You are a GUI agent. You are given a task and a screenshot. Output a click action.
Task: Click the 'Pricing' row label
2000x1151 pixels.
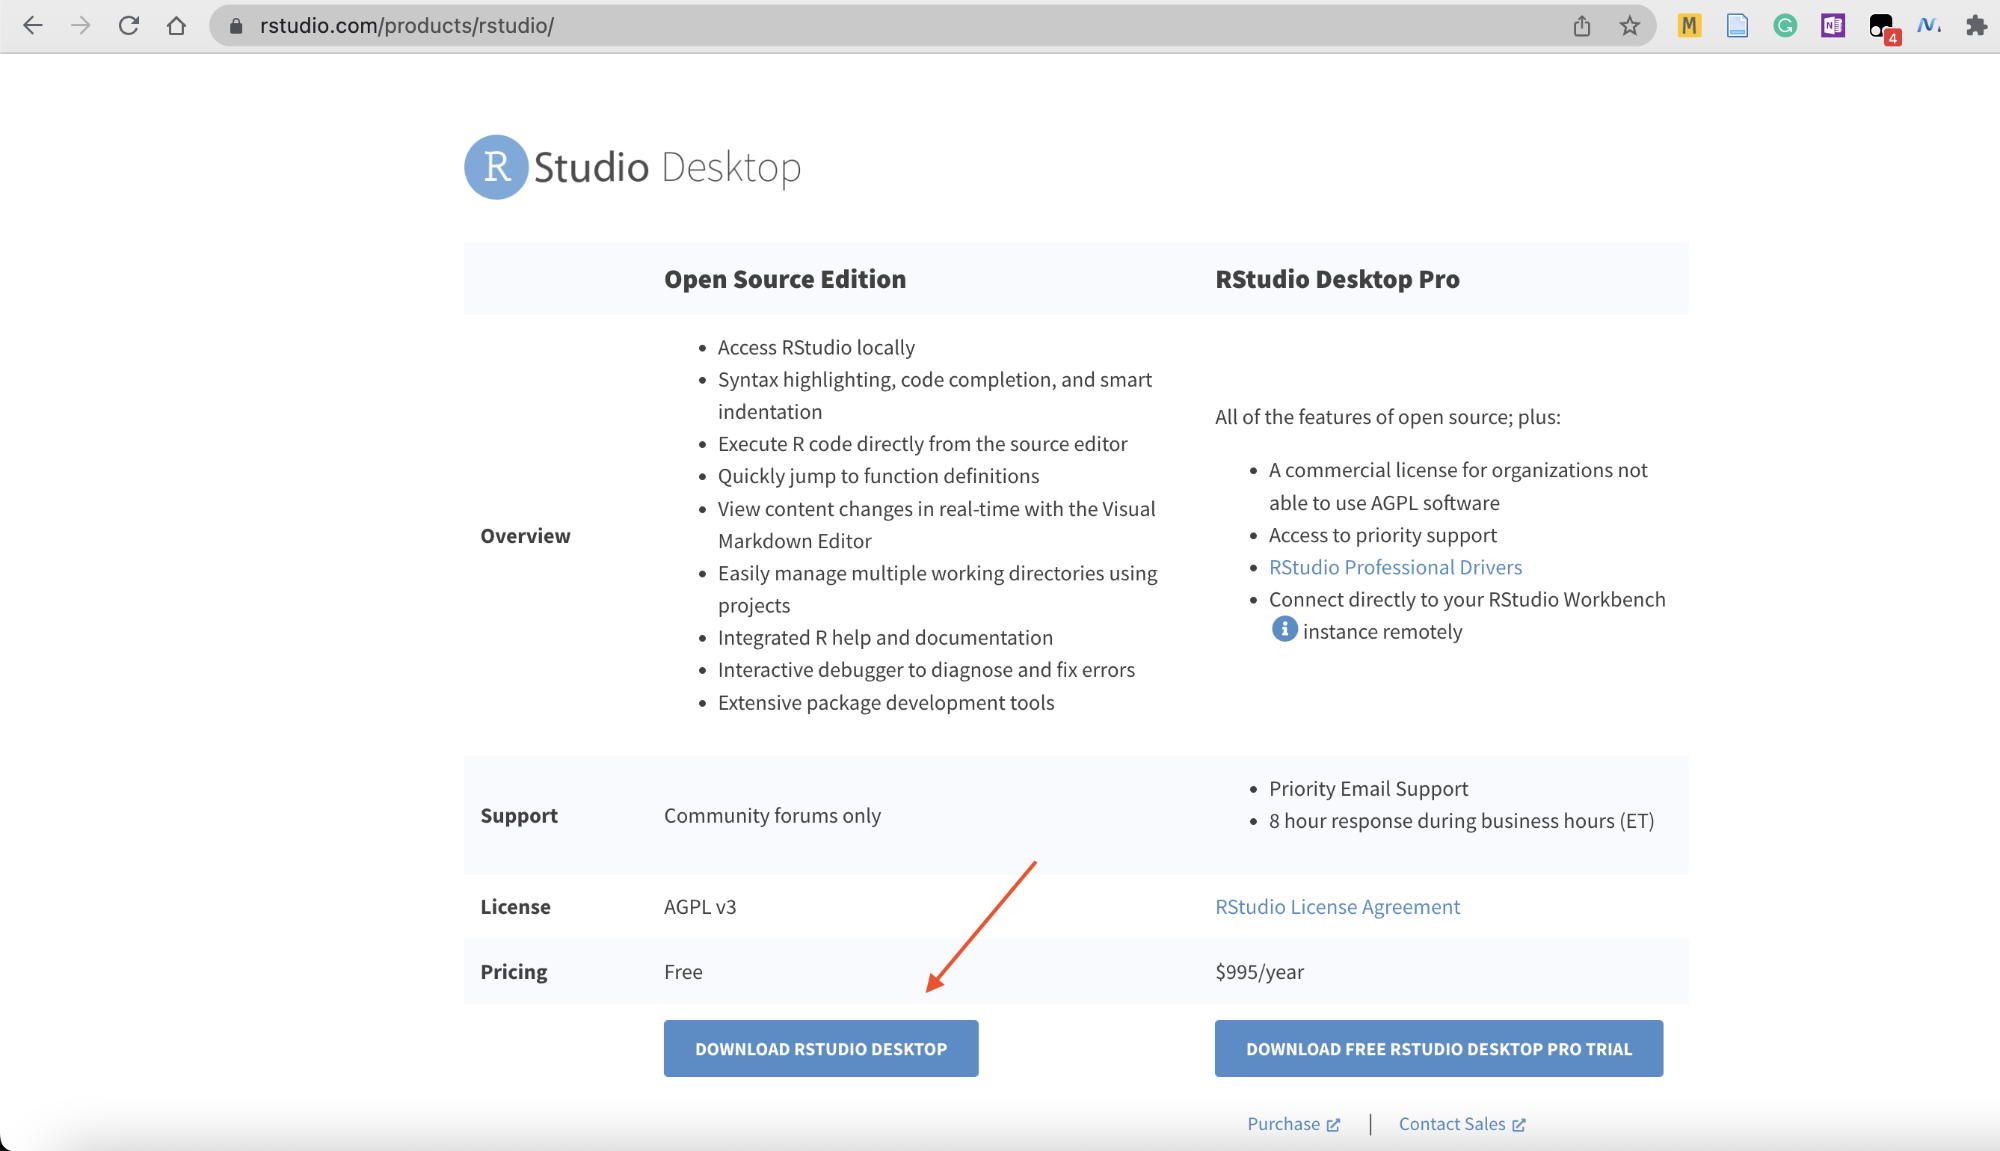click(514, 971)
